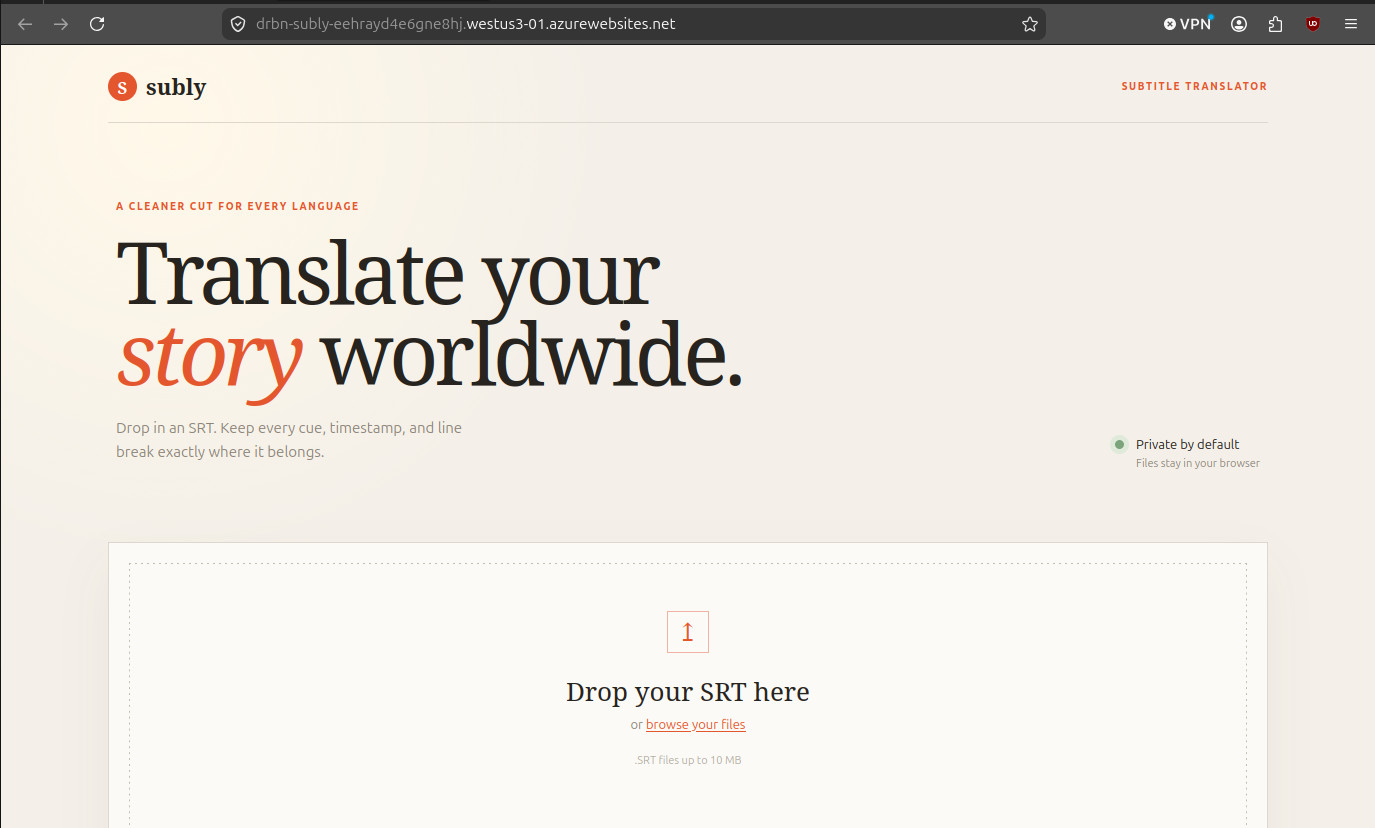The height and width of the screenshot is (828, 1375).
Task: Click the Files stay in your browser text
Action: point(1198,463)
